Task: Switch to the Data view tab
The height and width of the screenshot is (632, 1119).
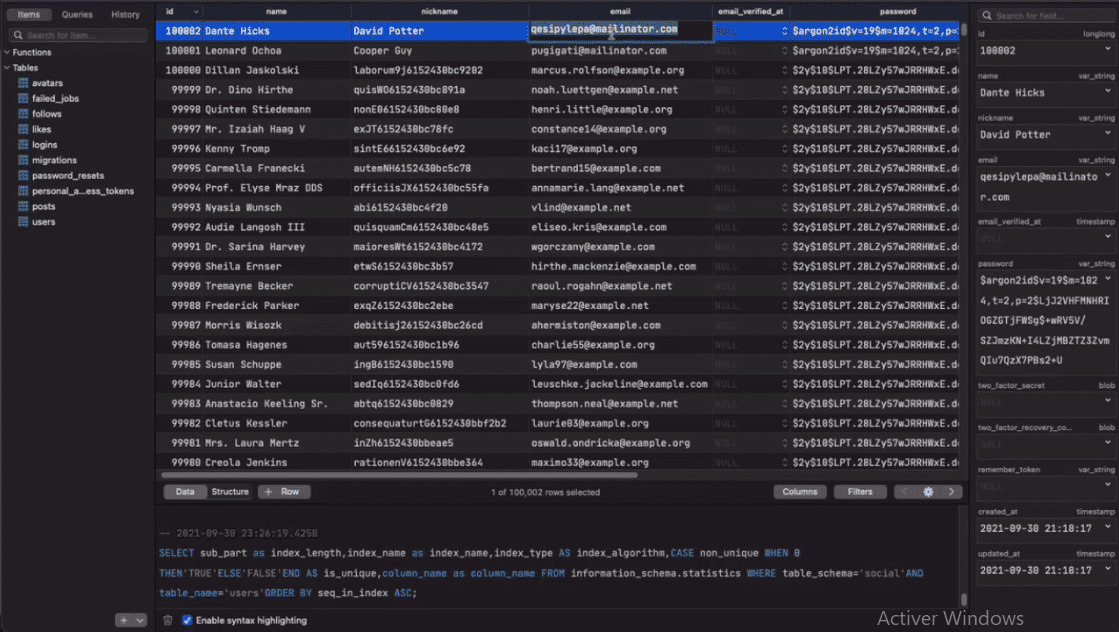Action: [185, 492]
